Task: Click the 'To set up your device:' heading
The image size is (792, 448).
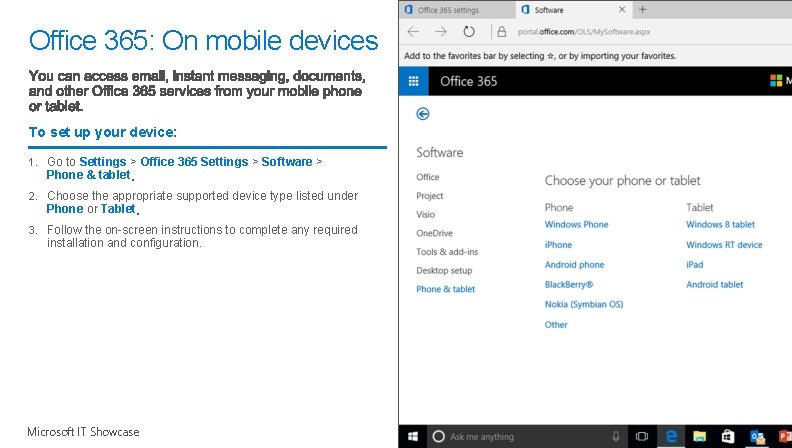Action: [x=103, y=132]
